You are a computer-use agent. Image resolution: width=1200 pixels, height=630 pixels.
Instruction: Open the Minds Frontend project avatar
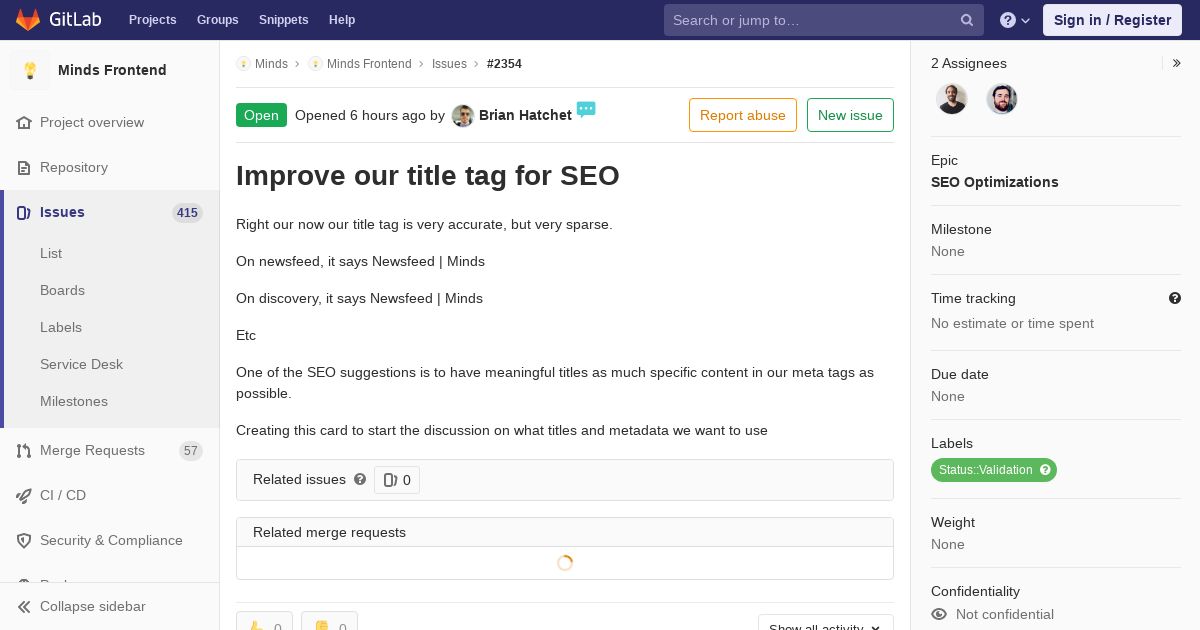[30, 70]
